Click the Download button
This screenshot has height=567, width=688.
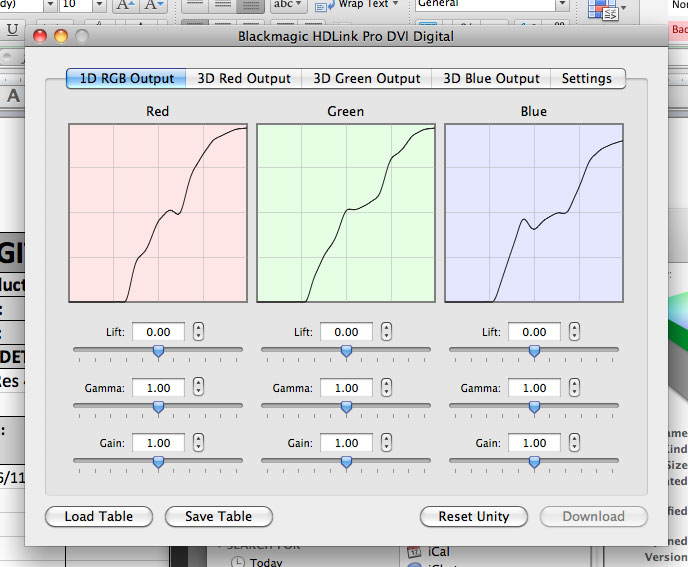(594, 517)
